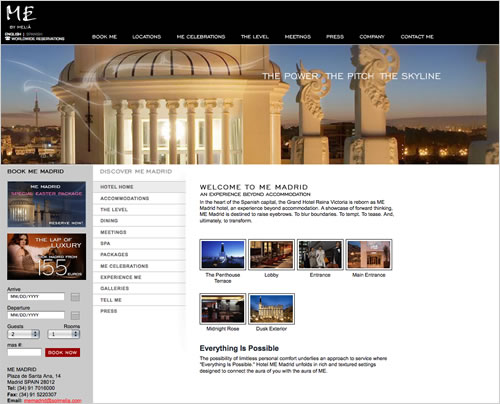The height and width of the screenshot is (404, 500).
Task: Open the Entrance photo thumbnail
Action: point(320,255)
